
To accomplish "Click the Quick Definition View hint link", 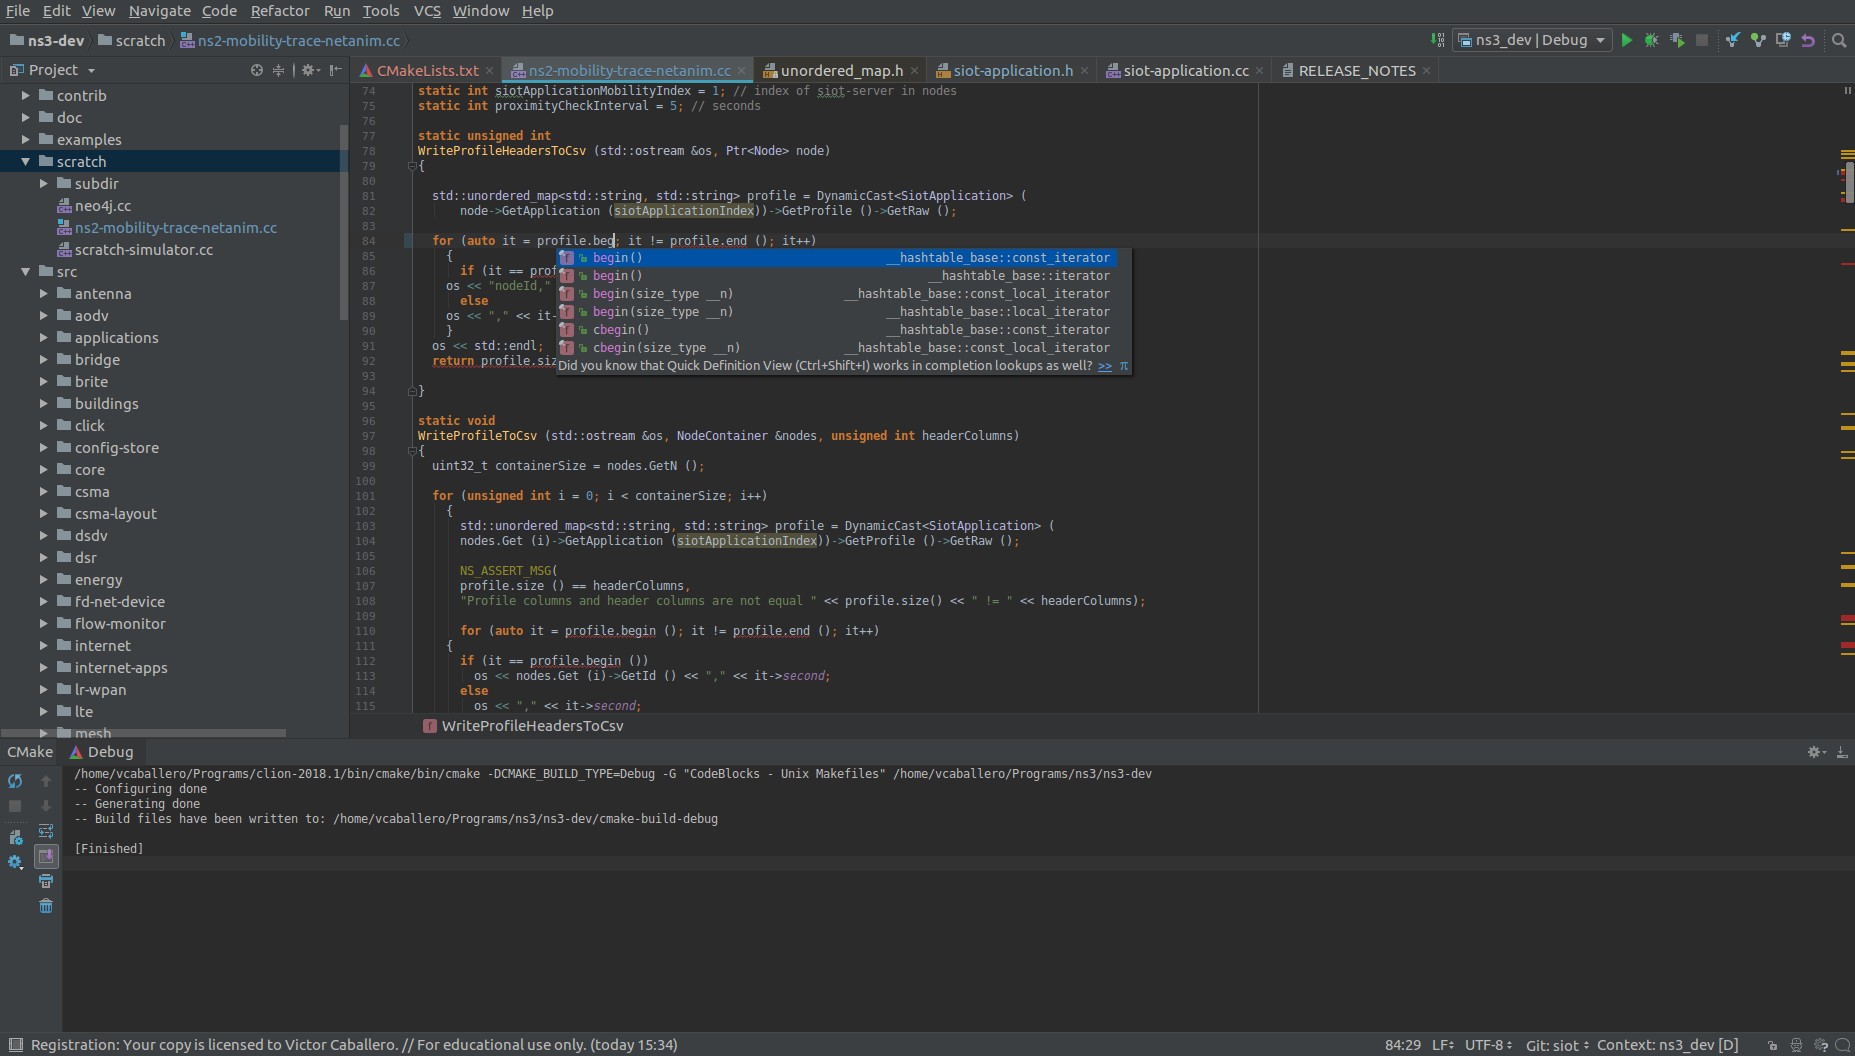I will click(x=1104, y=366).
